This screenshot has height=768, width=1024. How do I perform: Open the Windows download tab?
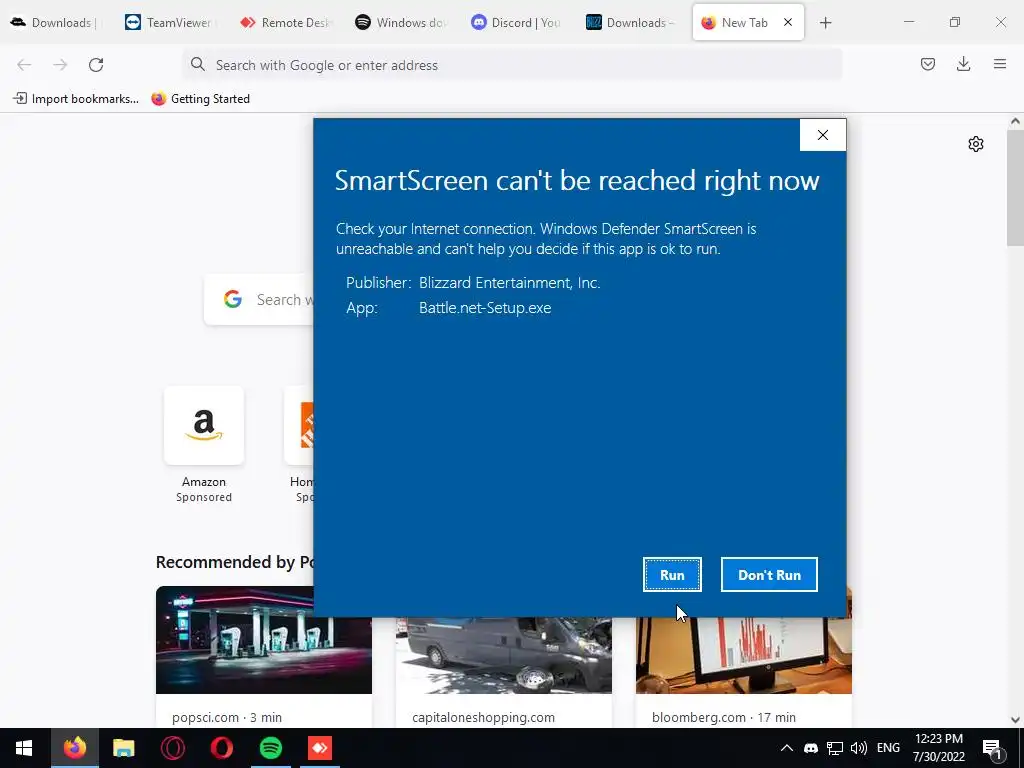tap(400, 23)
